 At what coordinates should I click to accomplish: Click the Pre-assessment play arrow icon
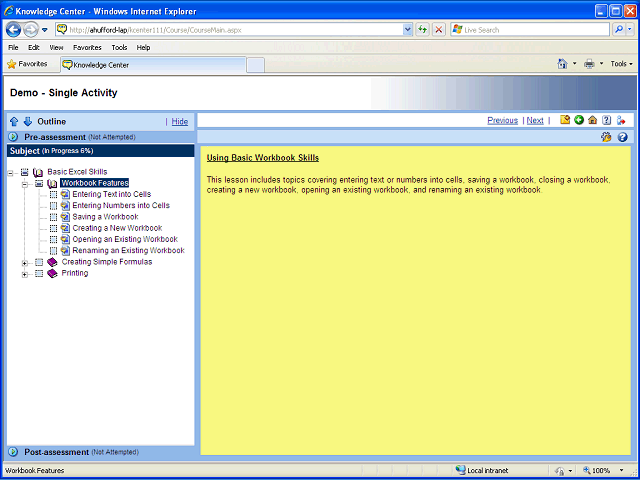click(13, 137)
